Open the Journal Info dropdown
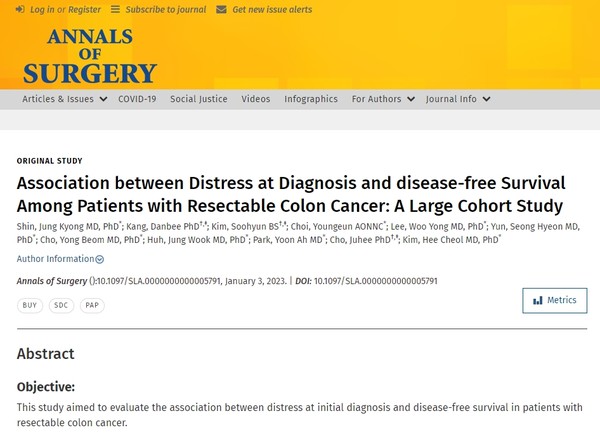This screenshot has height=437, width=600. click(x=458, y=99)
